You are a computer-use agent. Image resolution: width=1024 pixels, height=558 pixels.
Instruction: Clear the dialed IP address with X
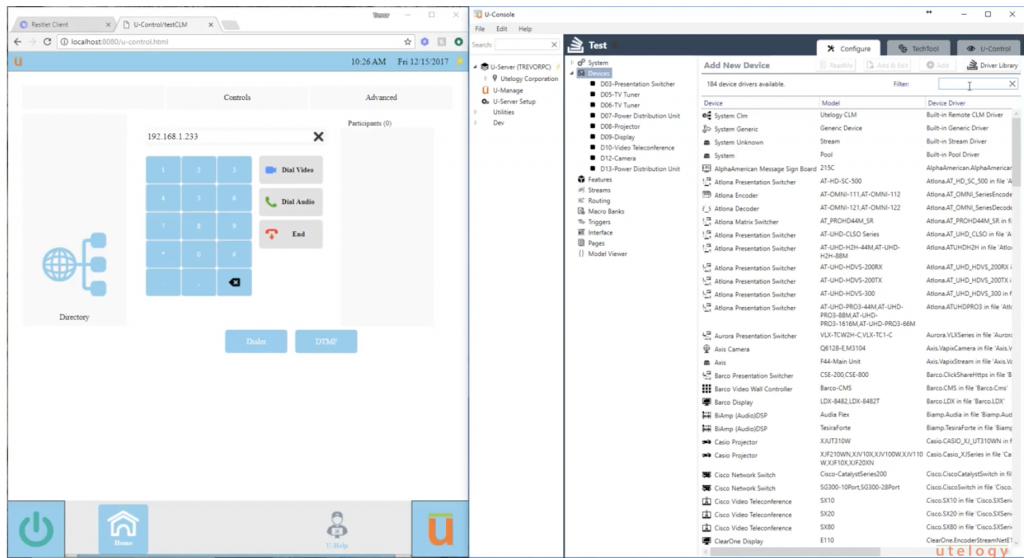coord(318,137)
